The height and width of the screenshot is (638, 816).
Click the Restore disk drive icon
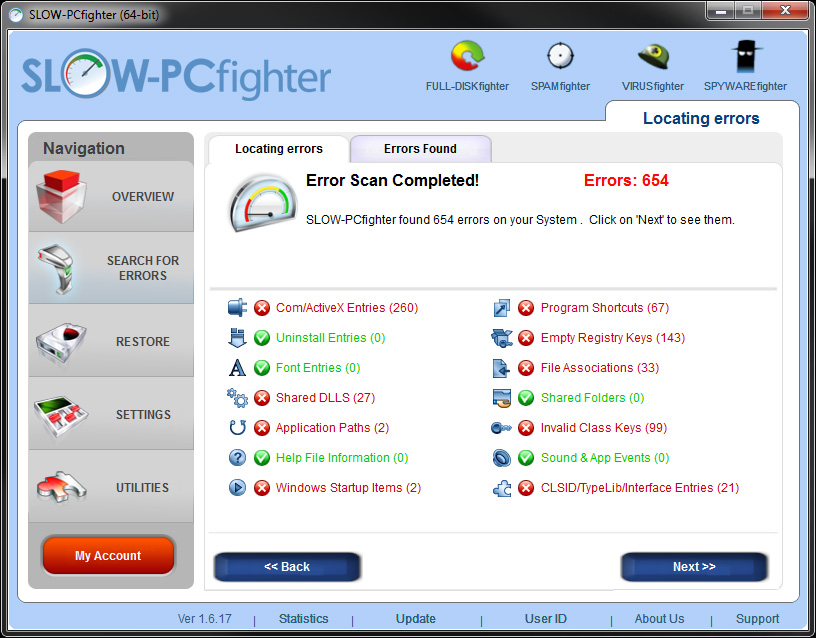point(61,341)
